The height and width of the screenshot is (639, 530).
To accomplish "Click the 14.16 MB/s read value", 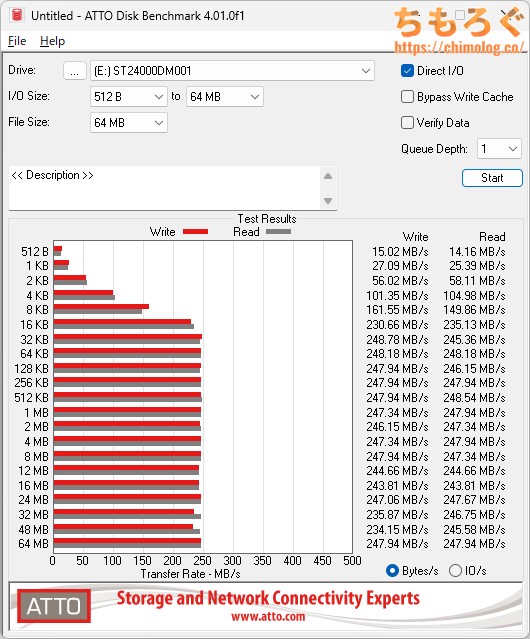I will click(x=477, y=251).
